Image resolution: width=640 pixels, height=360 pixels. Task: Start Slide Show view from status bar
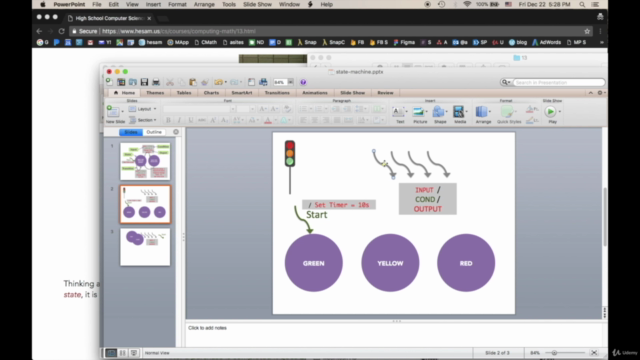tap(134, 353)
